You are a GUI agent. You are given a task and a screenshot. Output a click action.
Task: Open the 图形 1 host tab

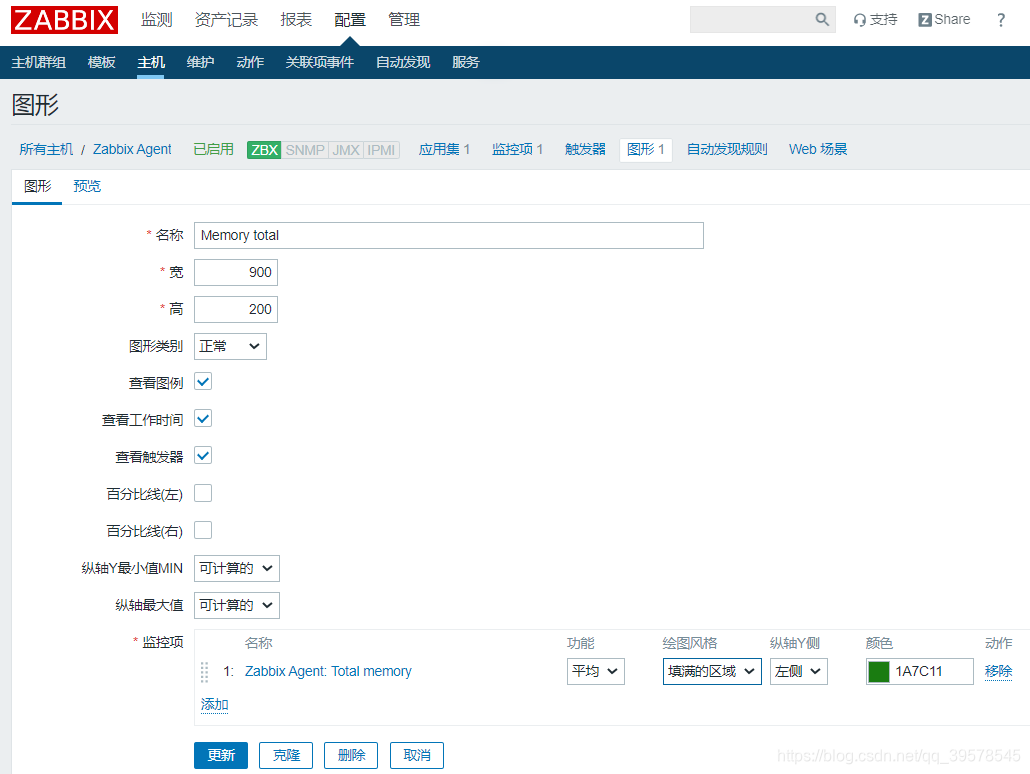coord(646,150)
